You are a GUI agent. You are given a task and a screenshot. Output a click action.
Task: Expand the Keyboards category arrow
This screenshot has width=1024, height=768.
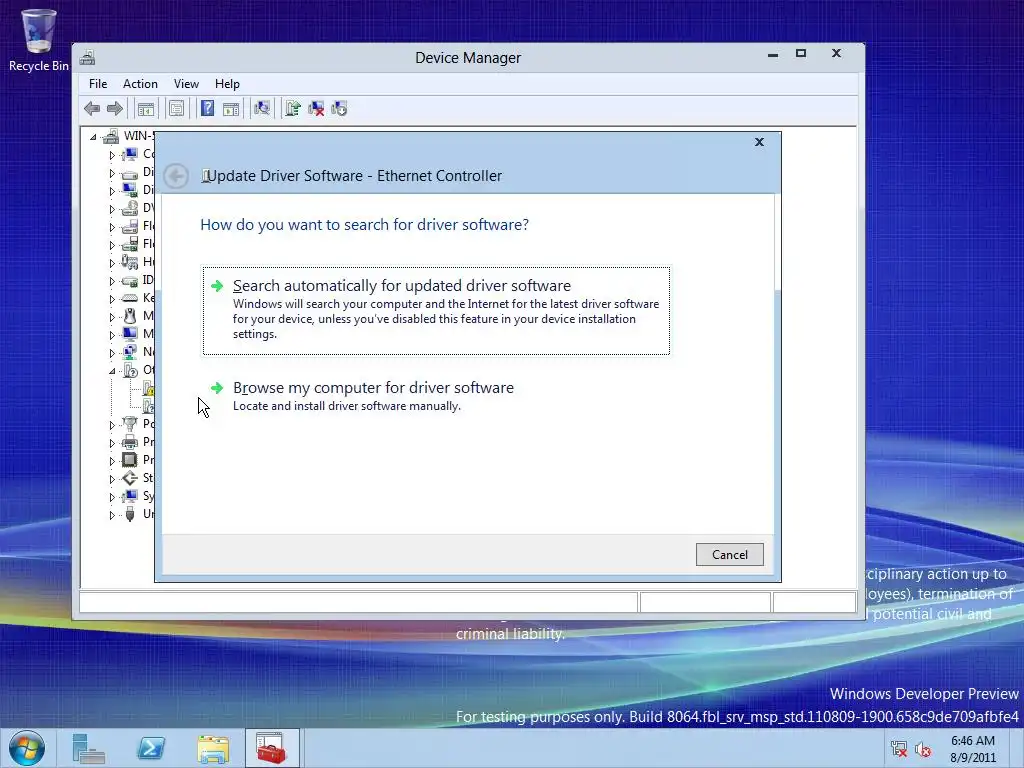tap(112, 298)
